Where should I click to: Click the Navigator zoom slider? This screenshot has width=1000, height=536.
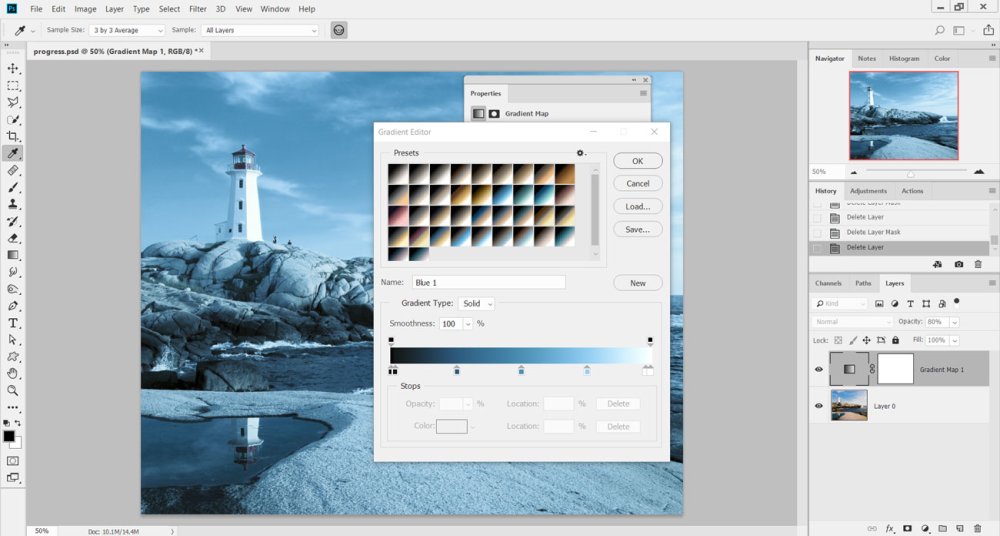[911, 172]
